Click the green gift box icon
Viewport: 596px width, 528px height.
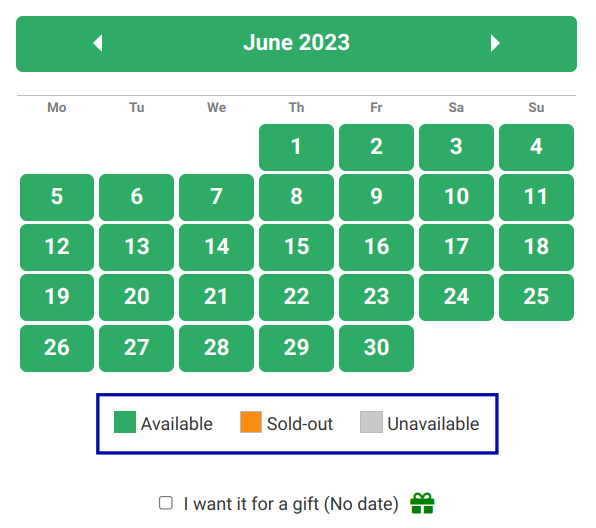(x=422, y=503)
